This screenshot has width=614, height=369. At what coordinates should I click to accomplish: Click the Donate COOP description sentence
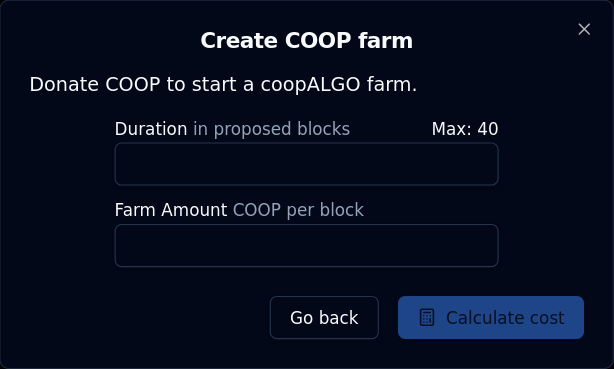point(223,85)
